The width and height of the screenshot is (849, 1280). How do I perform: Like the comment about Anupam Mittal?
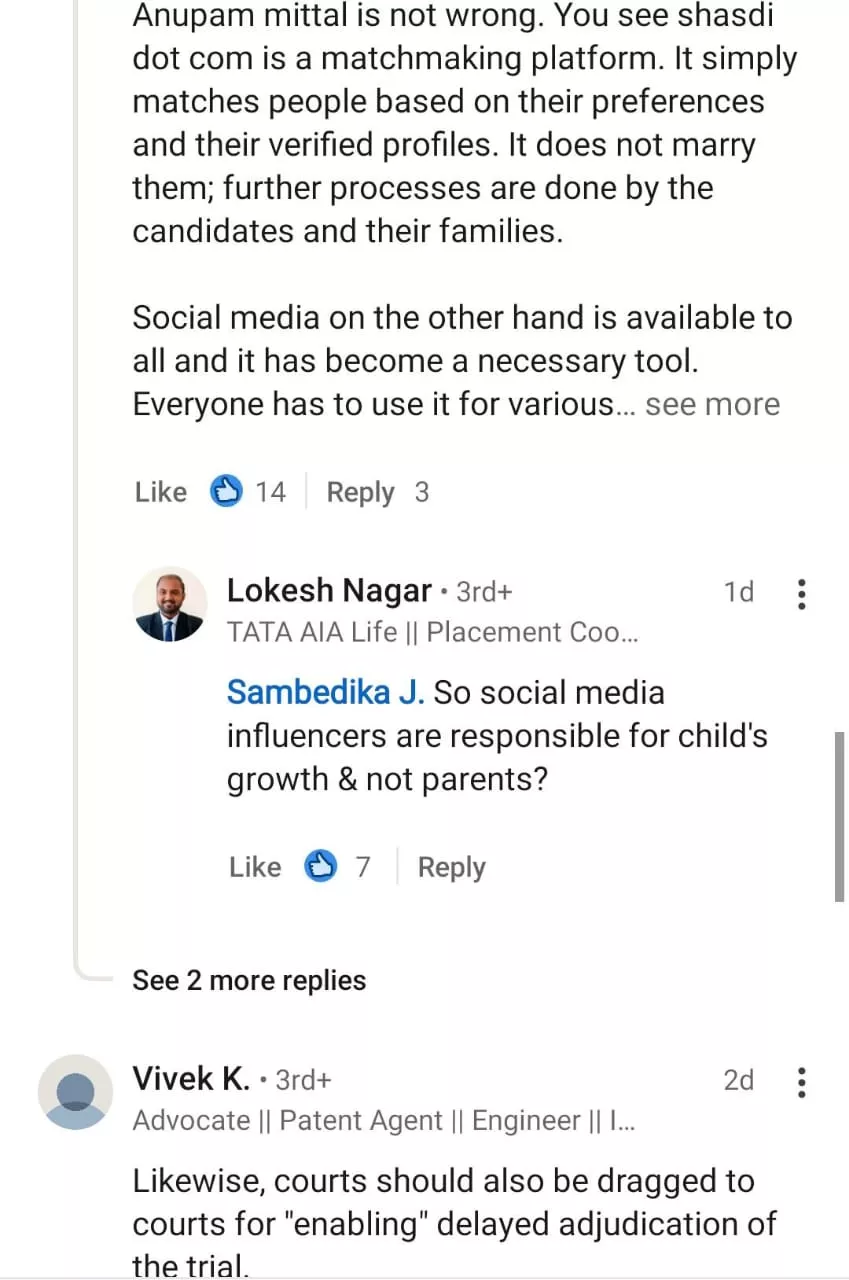161,492
